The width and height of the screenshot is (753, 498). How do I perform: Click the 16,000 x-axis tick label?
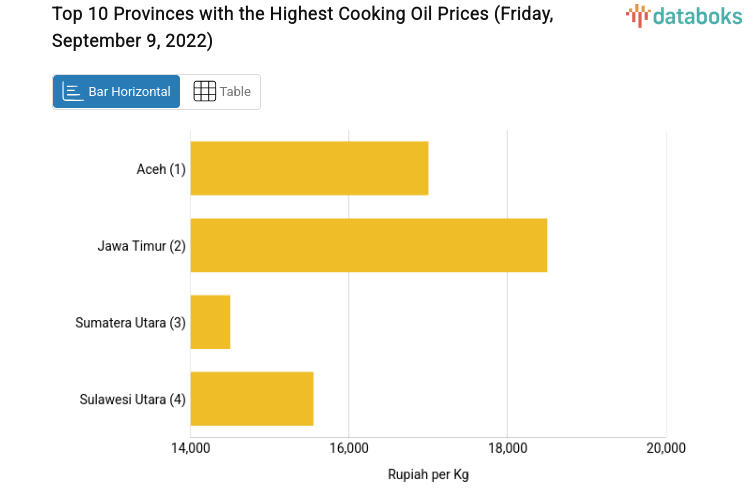click(348, 448)
